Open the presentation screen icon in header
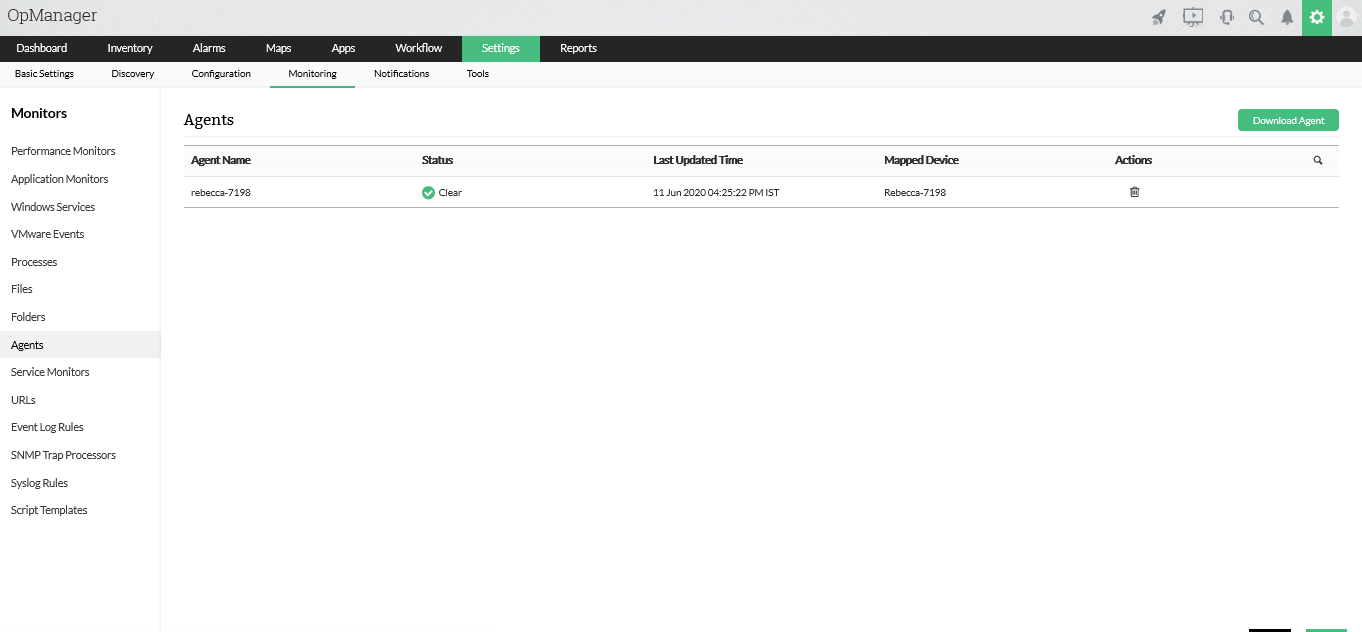Viewport: 1362px width, 632px height. pyautogui.click(x=1192, y=17)
